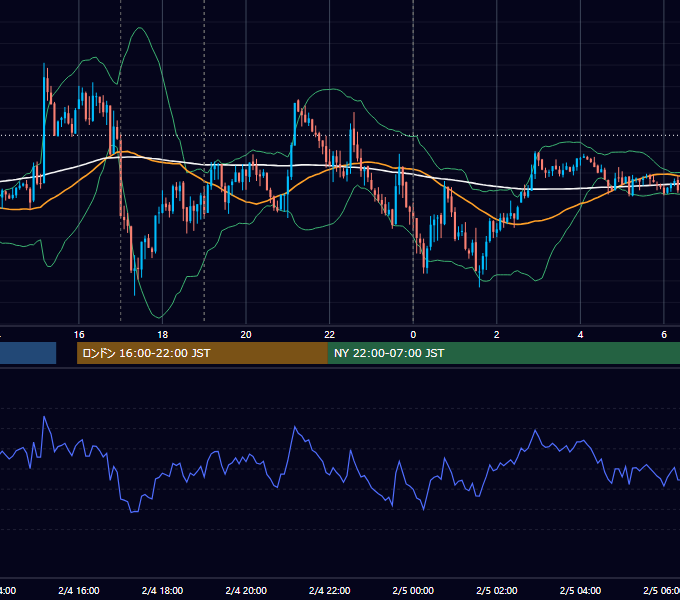Click the '18' hour label on price chart axis
This screenshot has height=600, width=680.
[x=162, y=335]
